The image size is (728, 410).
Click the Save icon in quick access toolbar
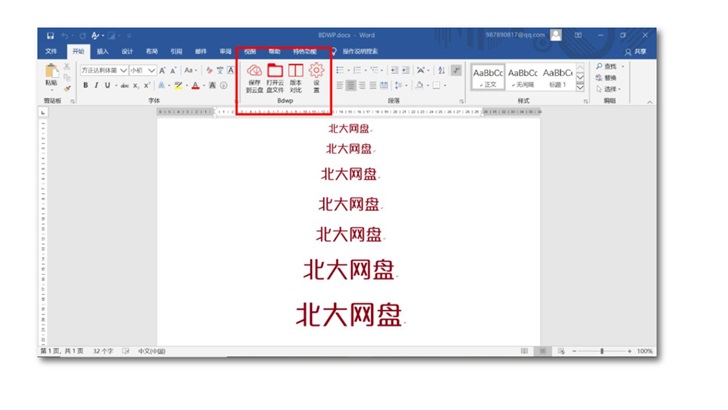(50, 36)
